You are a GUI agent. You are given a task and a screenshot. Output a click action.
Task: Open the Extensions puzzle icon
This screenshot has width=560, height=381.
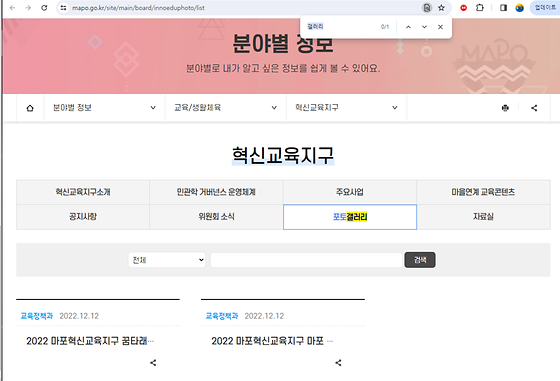pos(480,7)
